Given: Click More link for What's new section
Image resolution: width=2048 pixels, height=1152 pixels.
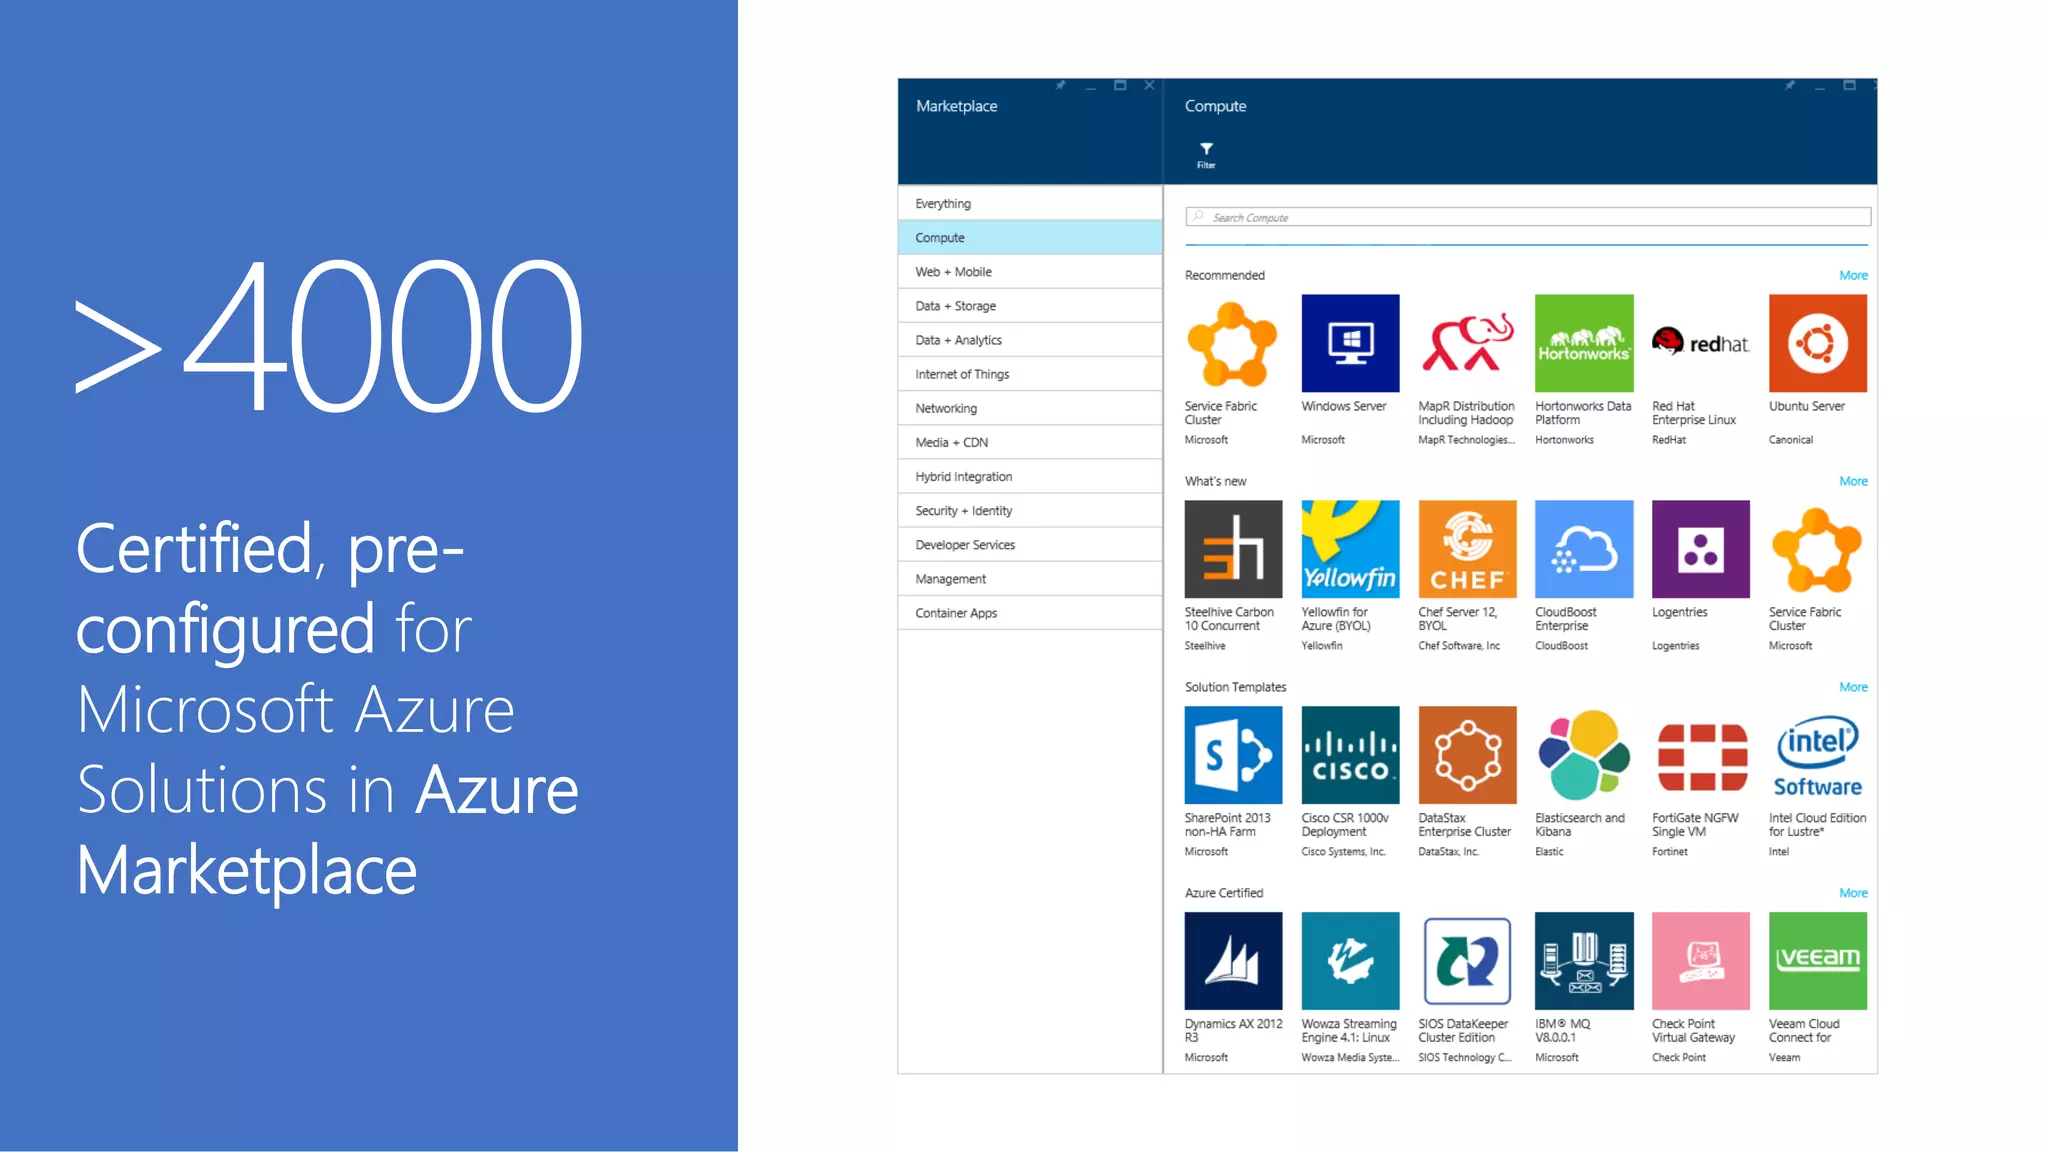Looking at the screenshot, I should pos(1853,481).
